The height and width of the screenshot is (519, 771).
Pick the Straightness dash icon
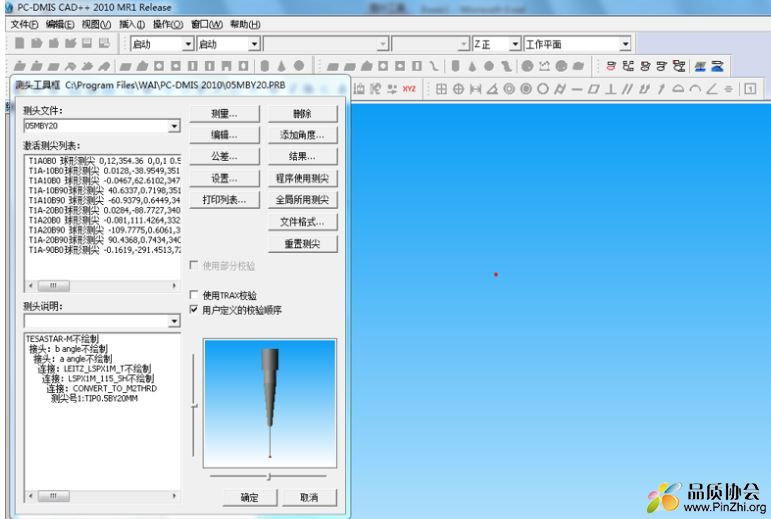pyautogui.click(x=577, y=89)
